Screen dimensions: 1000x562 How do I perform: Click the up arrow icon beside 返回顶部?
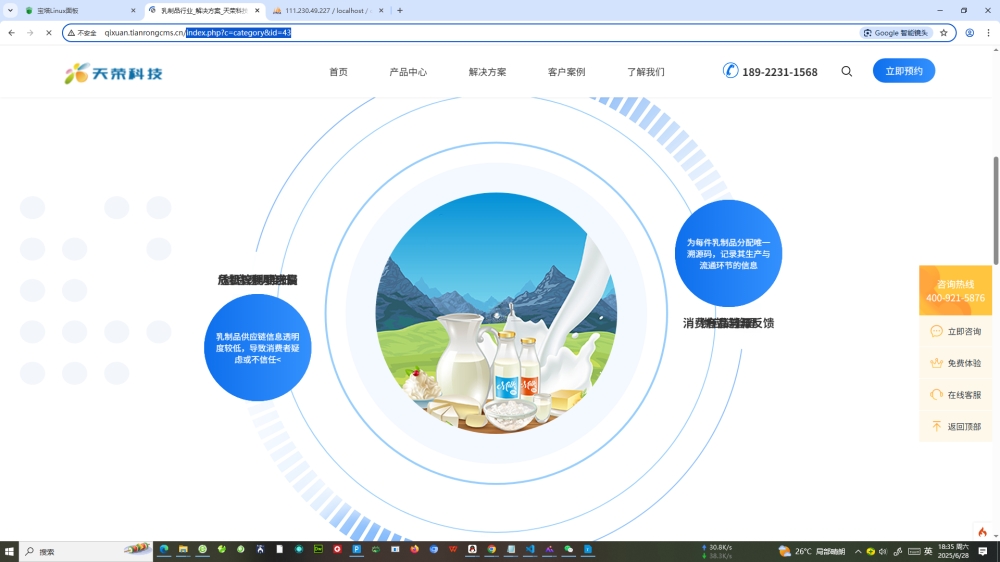point(936,426)
